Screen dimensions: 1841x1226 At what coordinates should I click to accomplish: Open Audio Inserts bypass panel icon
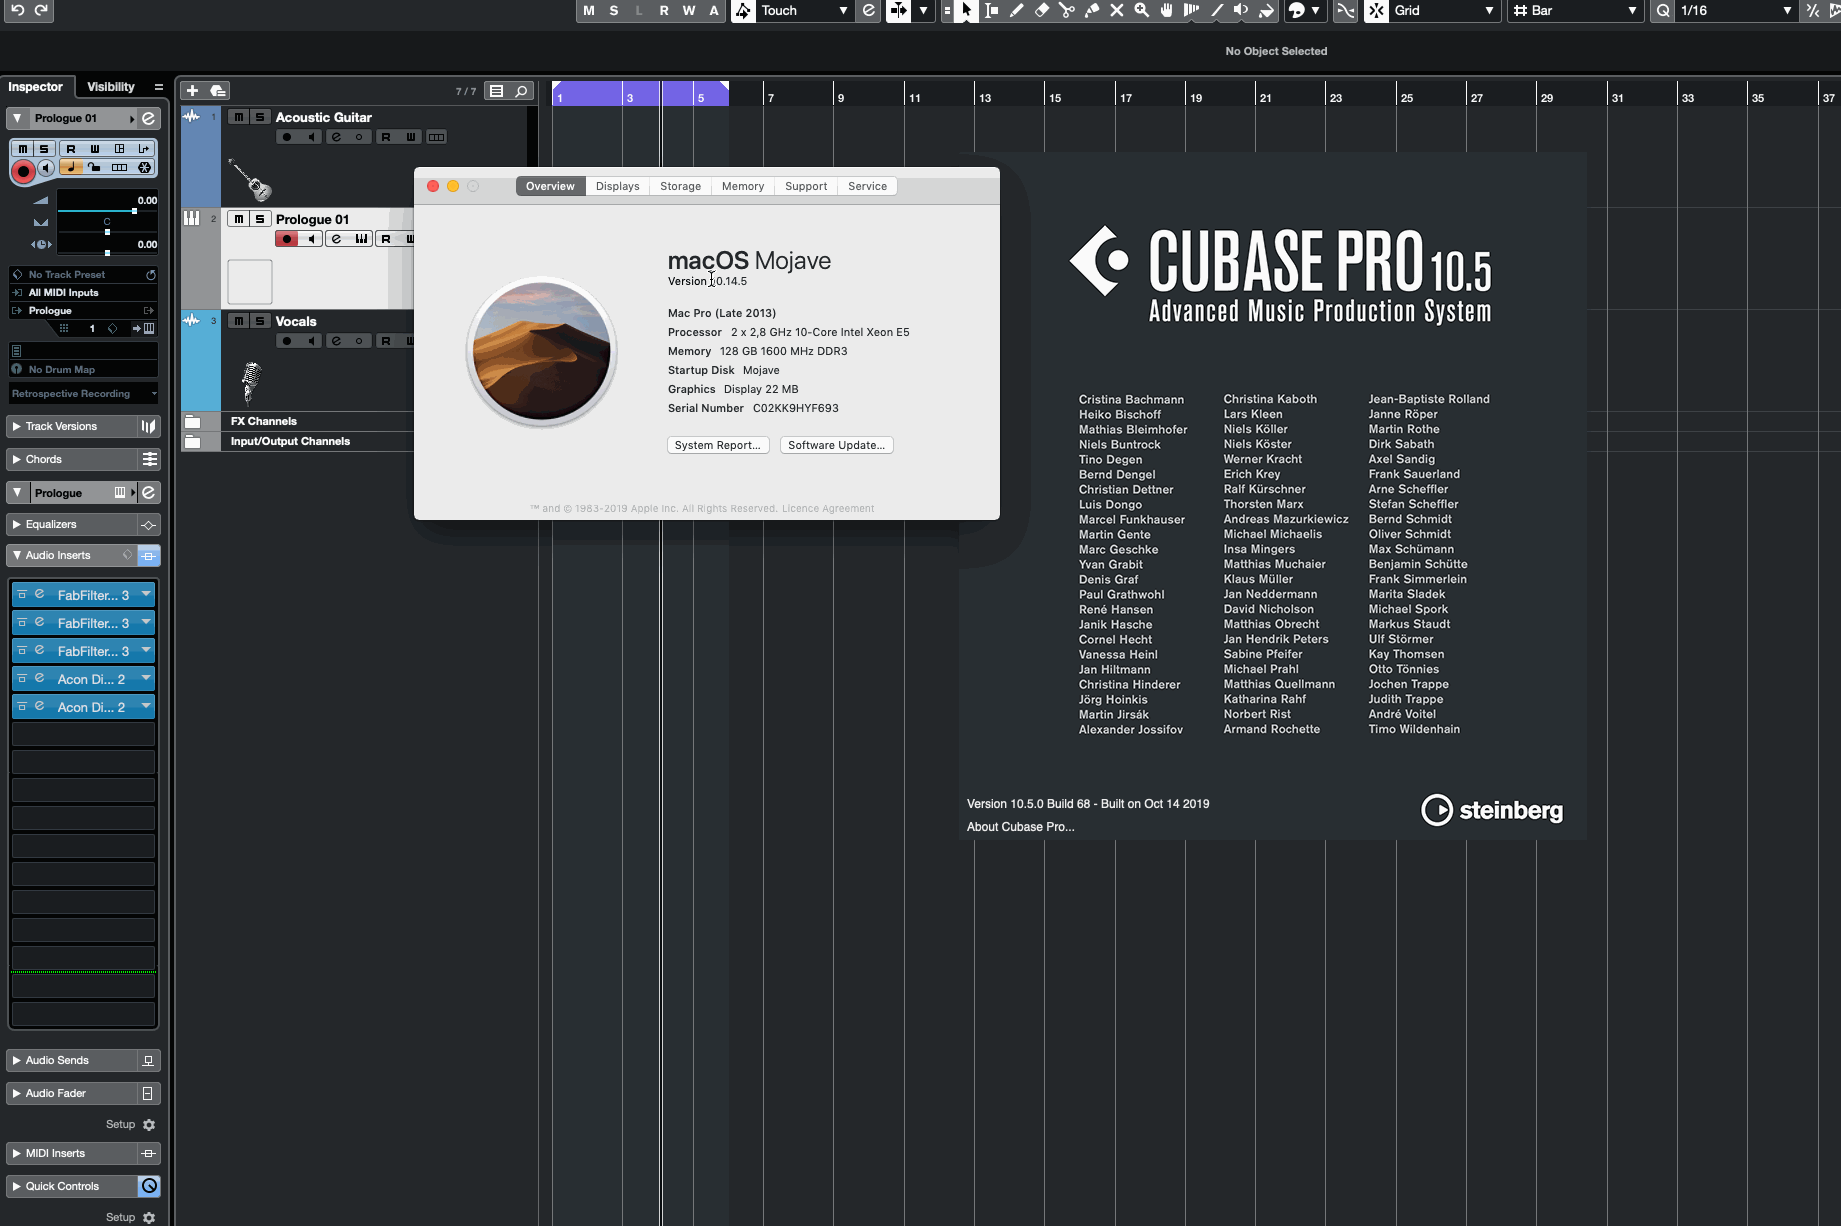[148, 555]
